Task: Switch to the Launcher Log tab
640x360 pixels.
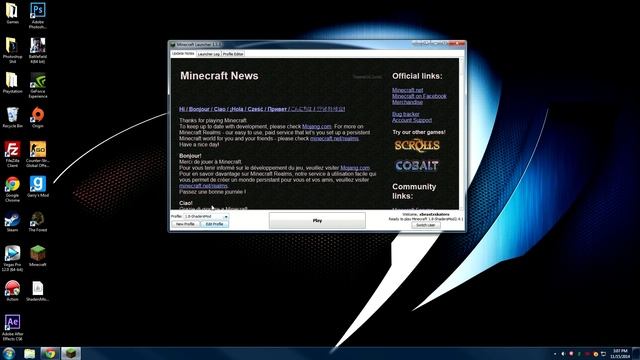Action: (x=209, y=54)
